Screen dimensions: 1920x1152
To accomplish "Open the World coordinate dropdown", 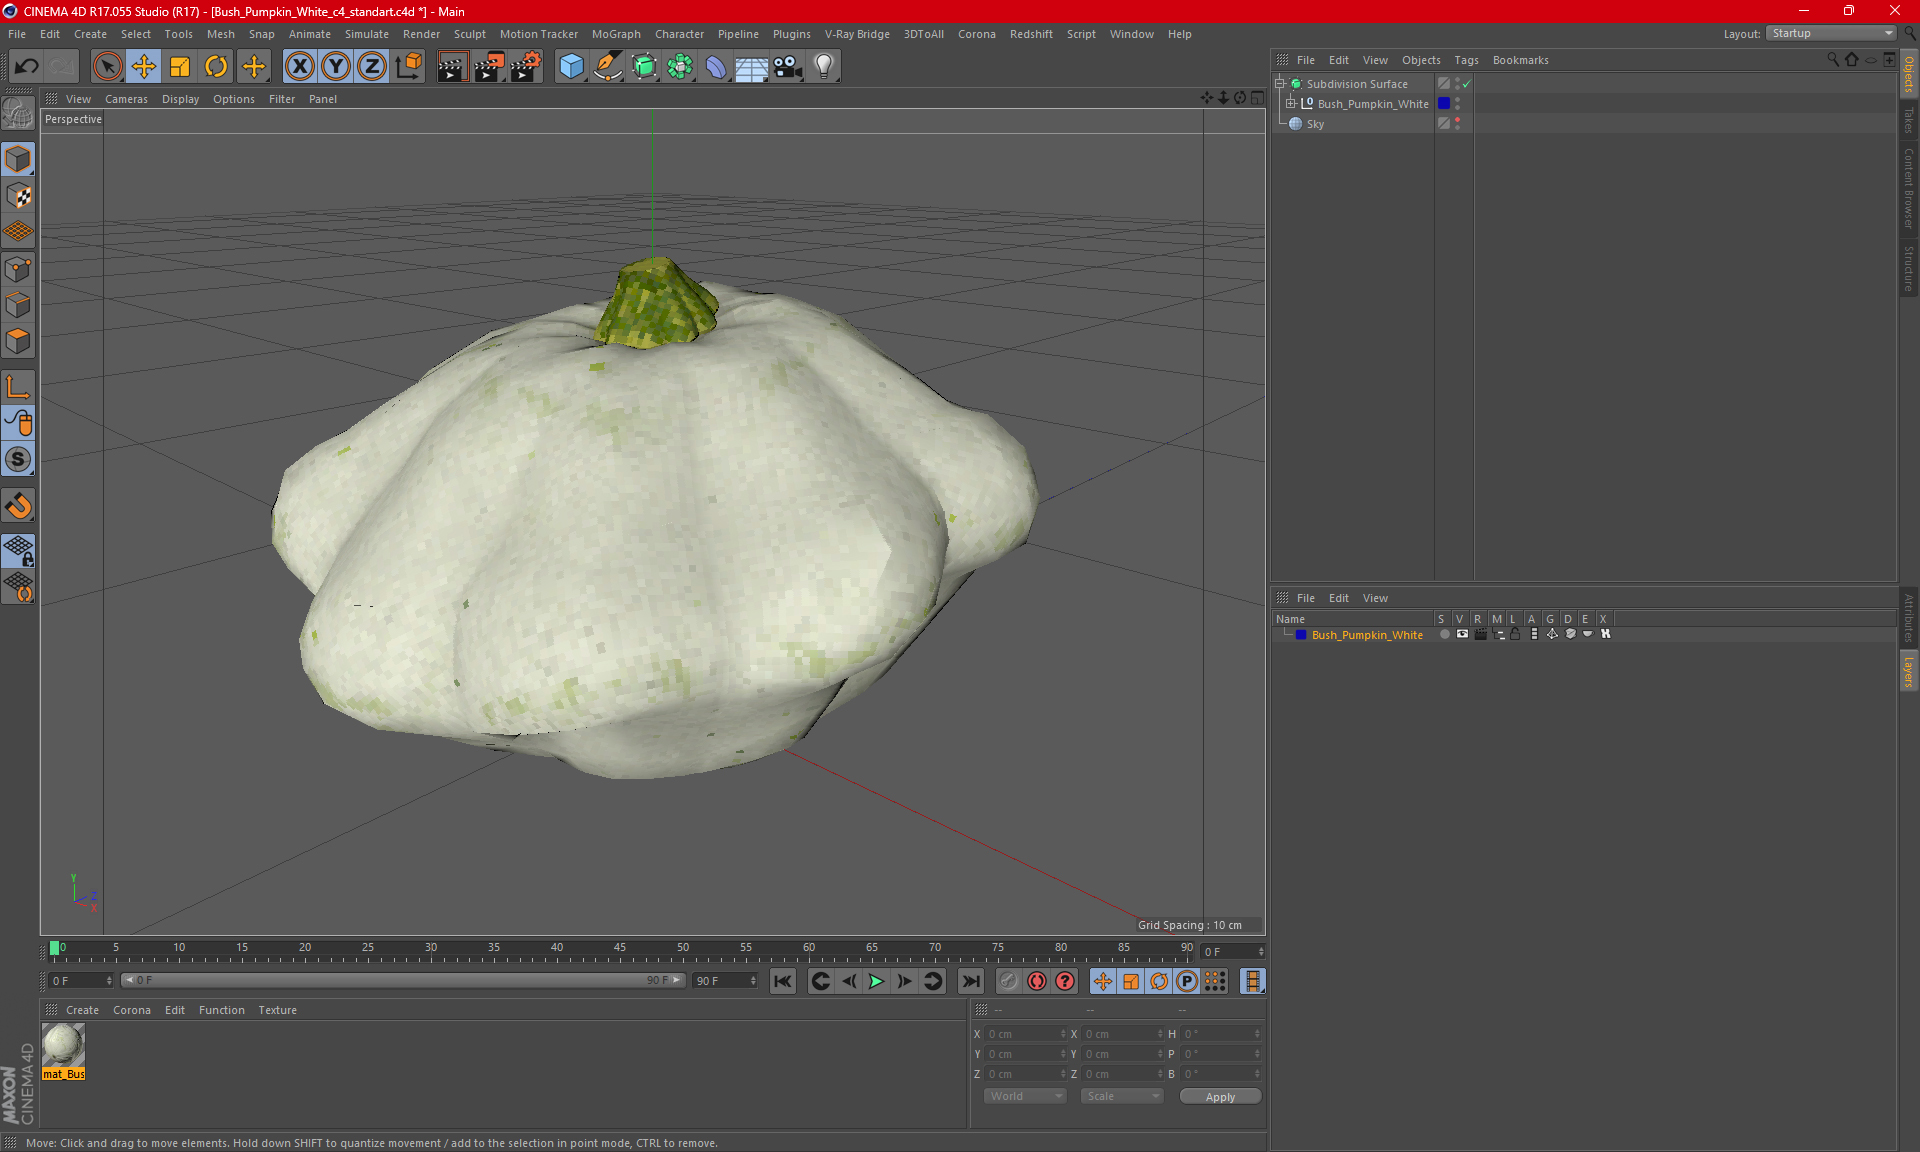I will click(x=1026, y=1096).
